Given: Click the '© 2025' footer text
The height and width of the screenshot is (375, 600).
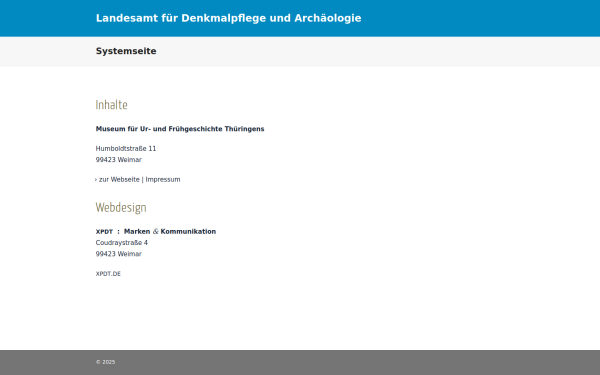Looking at the screenshot, I should click(106, 362).
